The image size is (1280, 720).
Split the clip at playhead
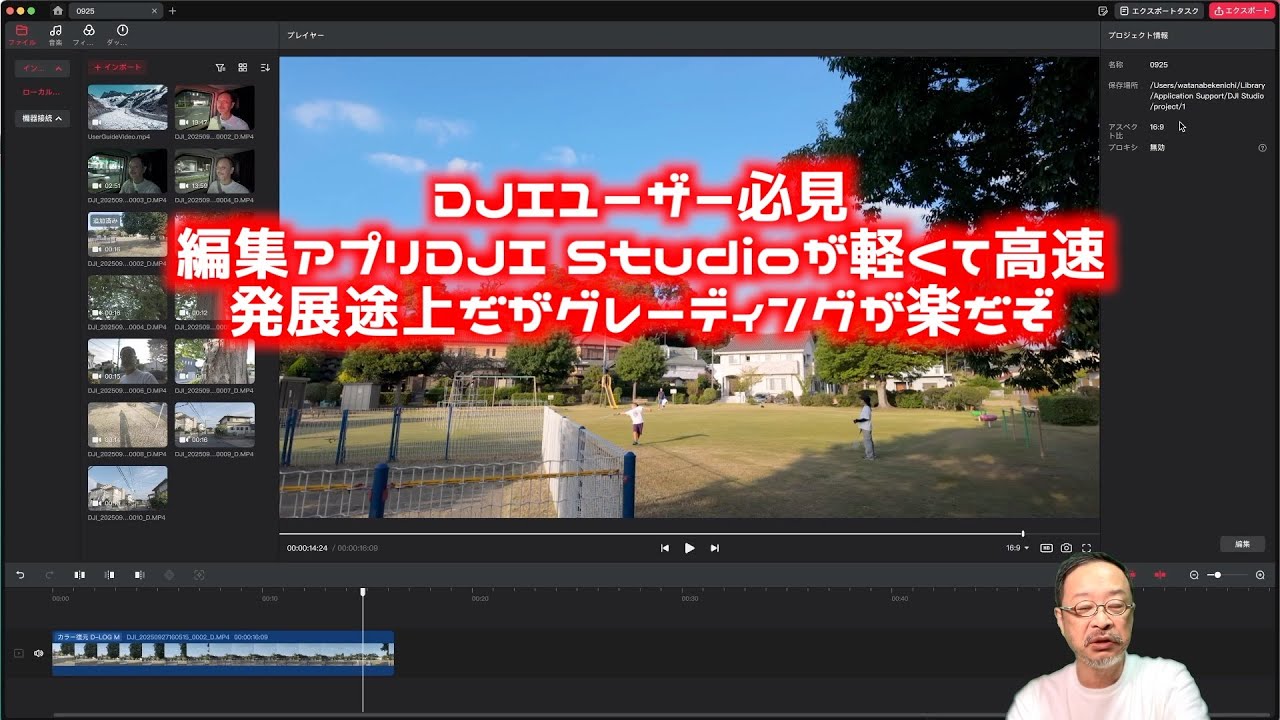tap(80, 575)
